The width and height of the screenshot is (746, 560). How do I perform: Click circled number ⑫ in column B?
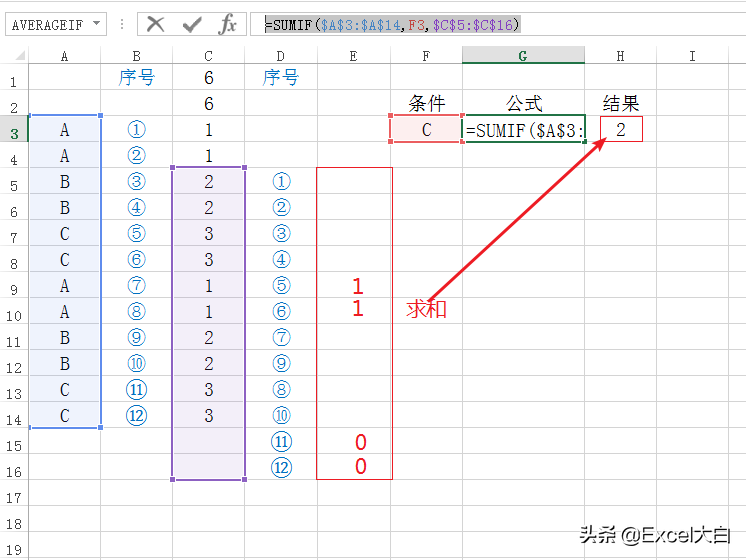coord(137,415)
